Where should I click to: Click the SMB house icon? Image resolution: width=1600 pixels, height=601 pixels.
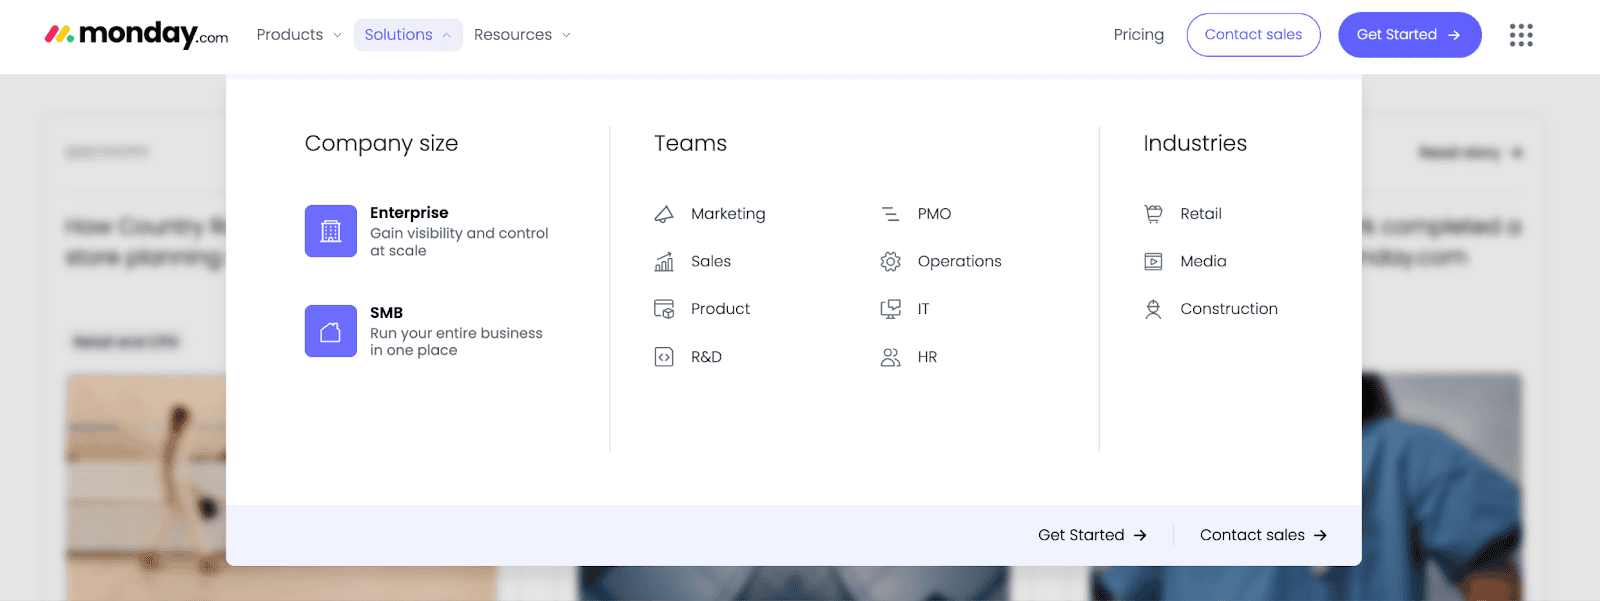[x=331, y=331]
